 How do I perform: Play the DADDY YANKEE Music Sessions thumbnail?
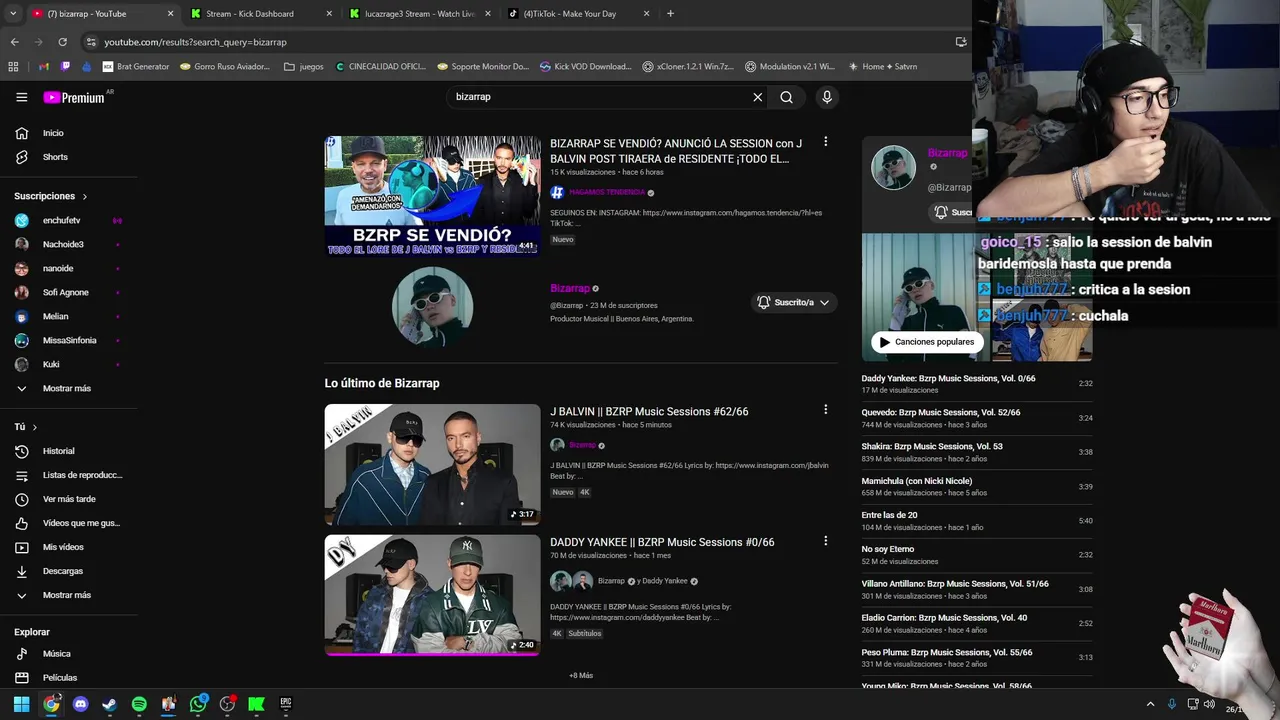432,595
